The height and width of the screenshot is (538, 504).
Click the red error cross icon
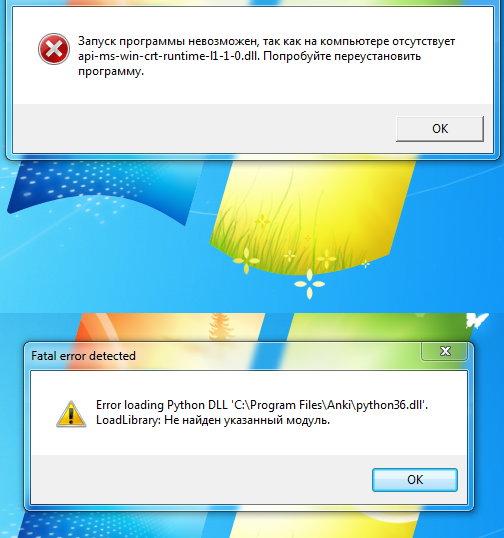click(54, 49)
